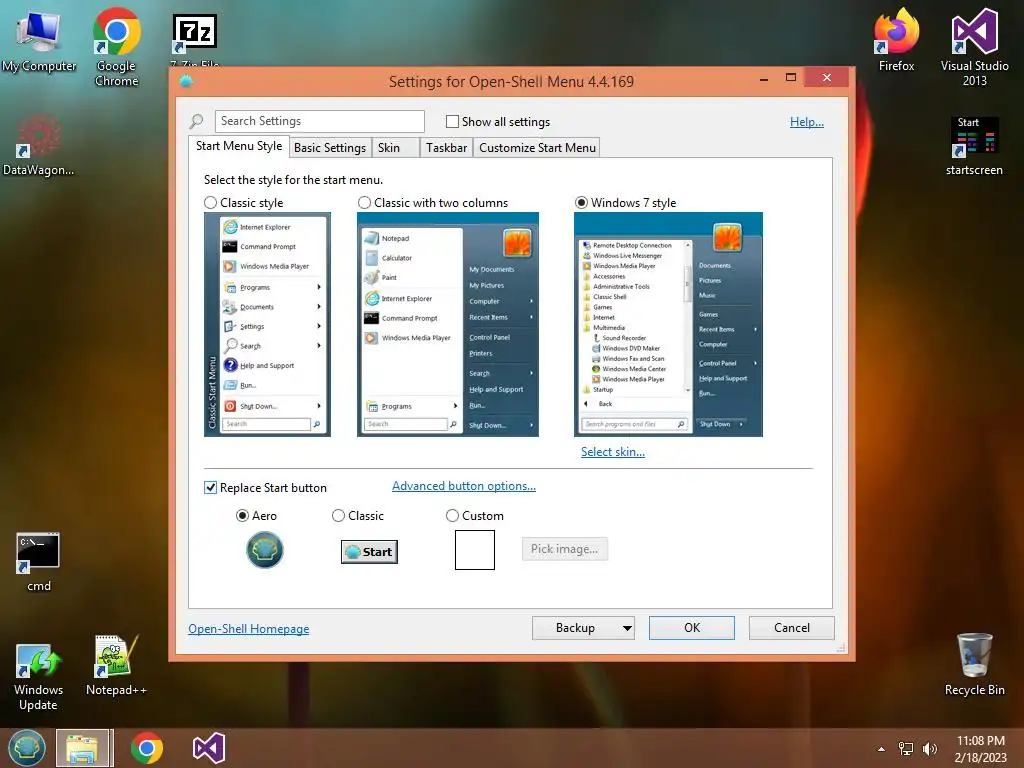This screenshot has height=768, width=1024.
Task: Choose the Classic start button option
Action: 338,516
